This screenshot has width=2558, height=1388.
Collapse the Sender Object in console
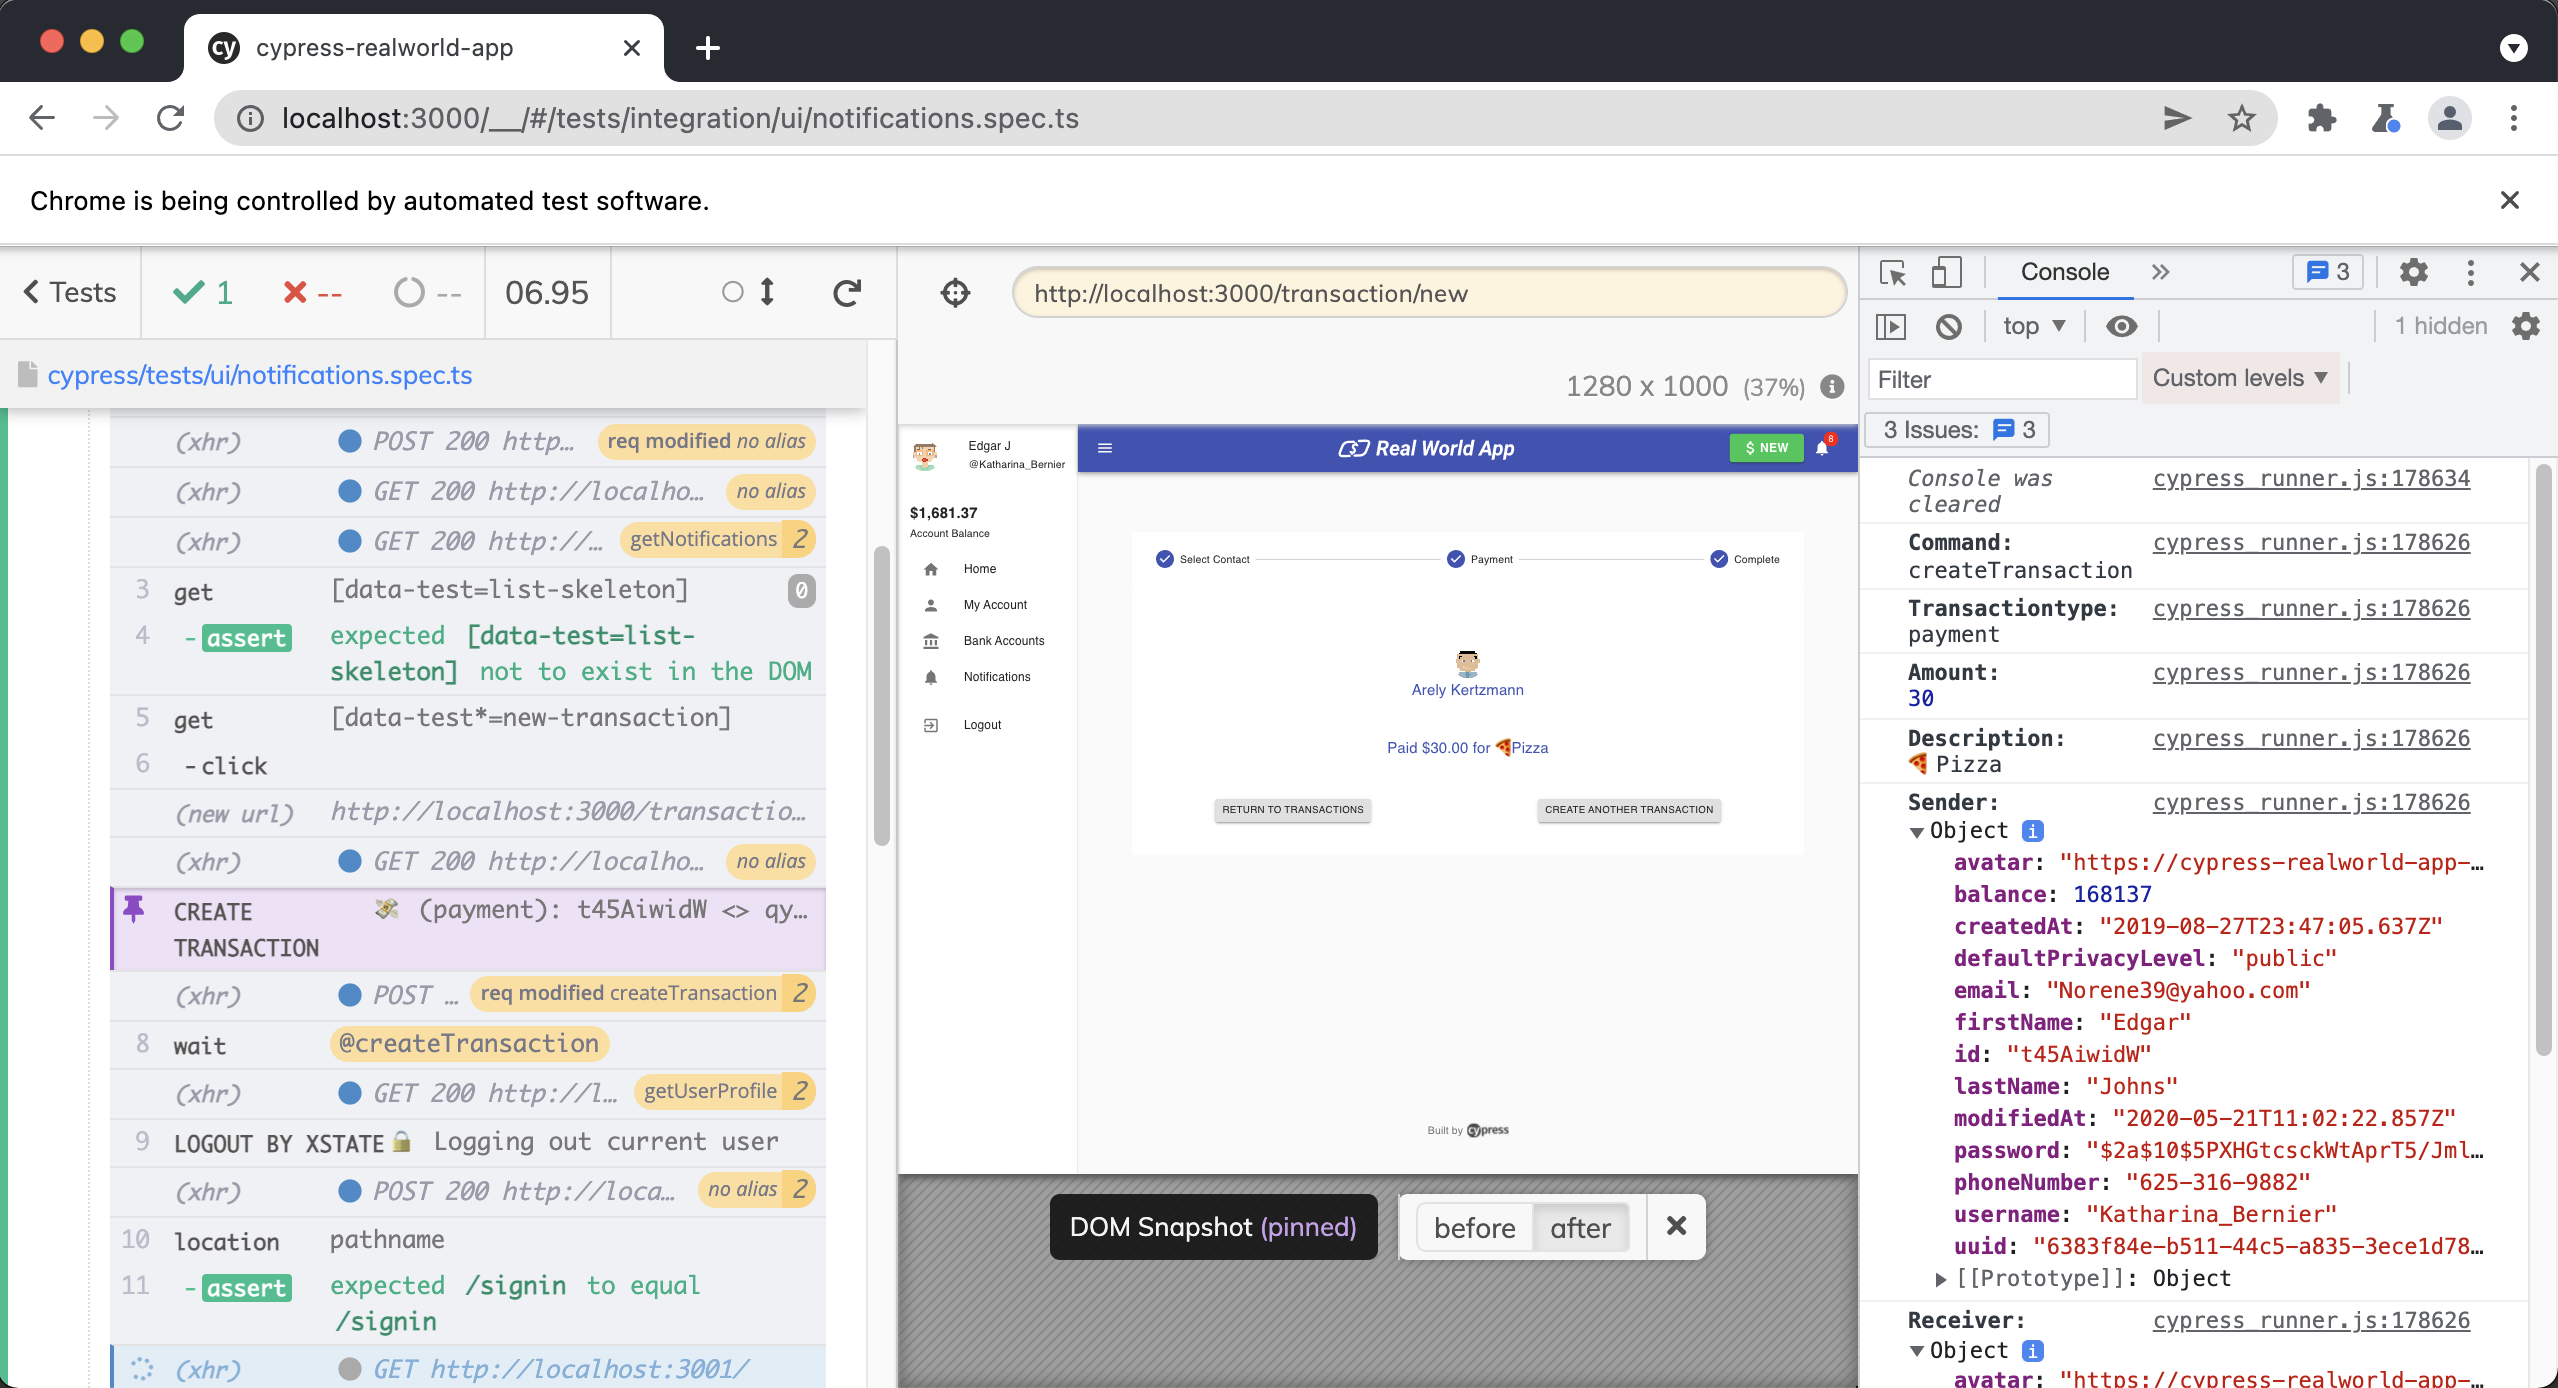coord(1916,832)
